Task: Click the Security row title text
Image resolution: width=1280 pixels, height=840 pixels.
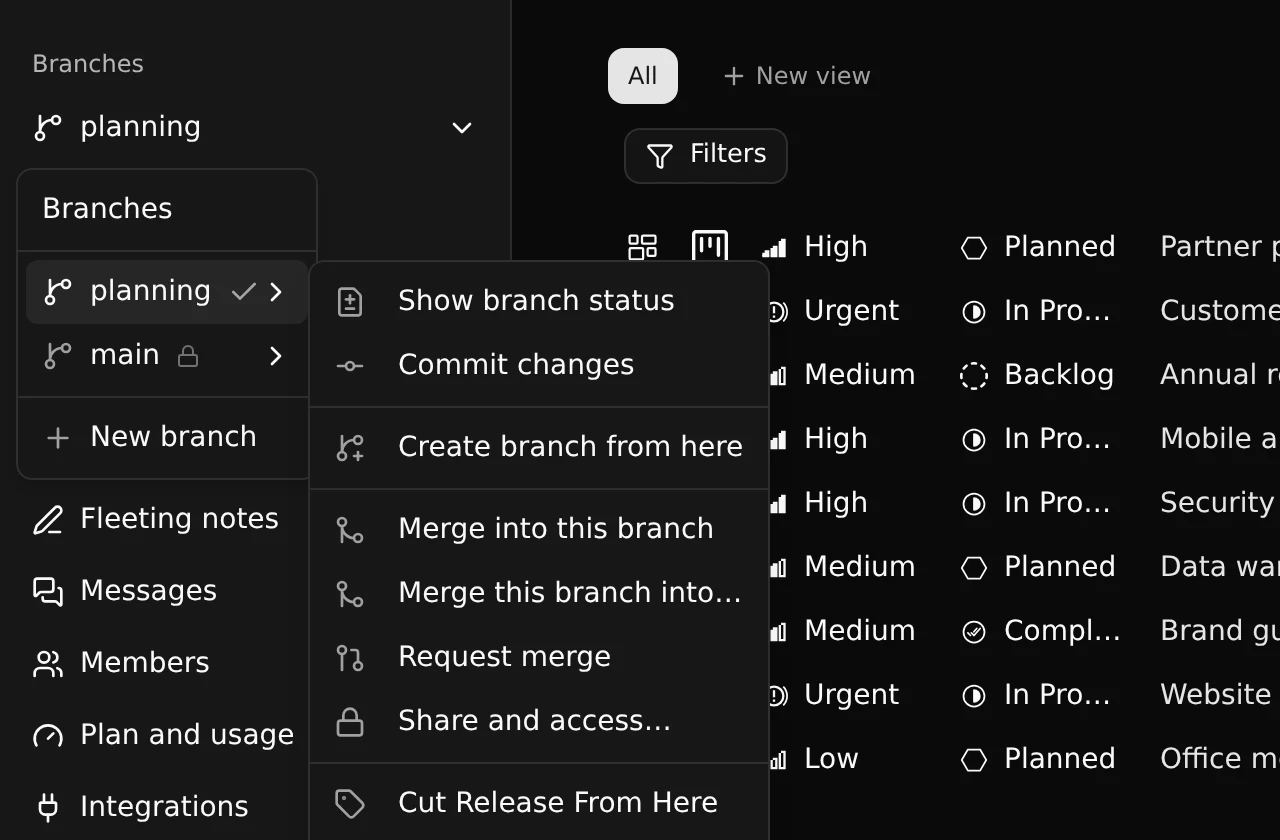Action: (x=1218, y=503)
